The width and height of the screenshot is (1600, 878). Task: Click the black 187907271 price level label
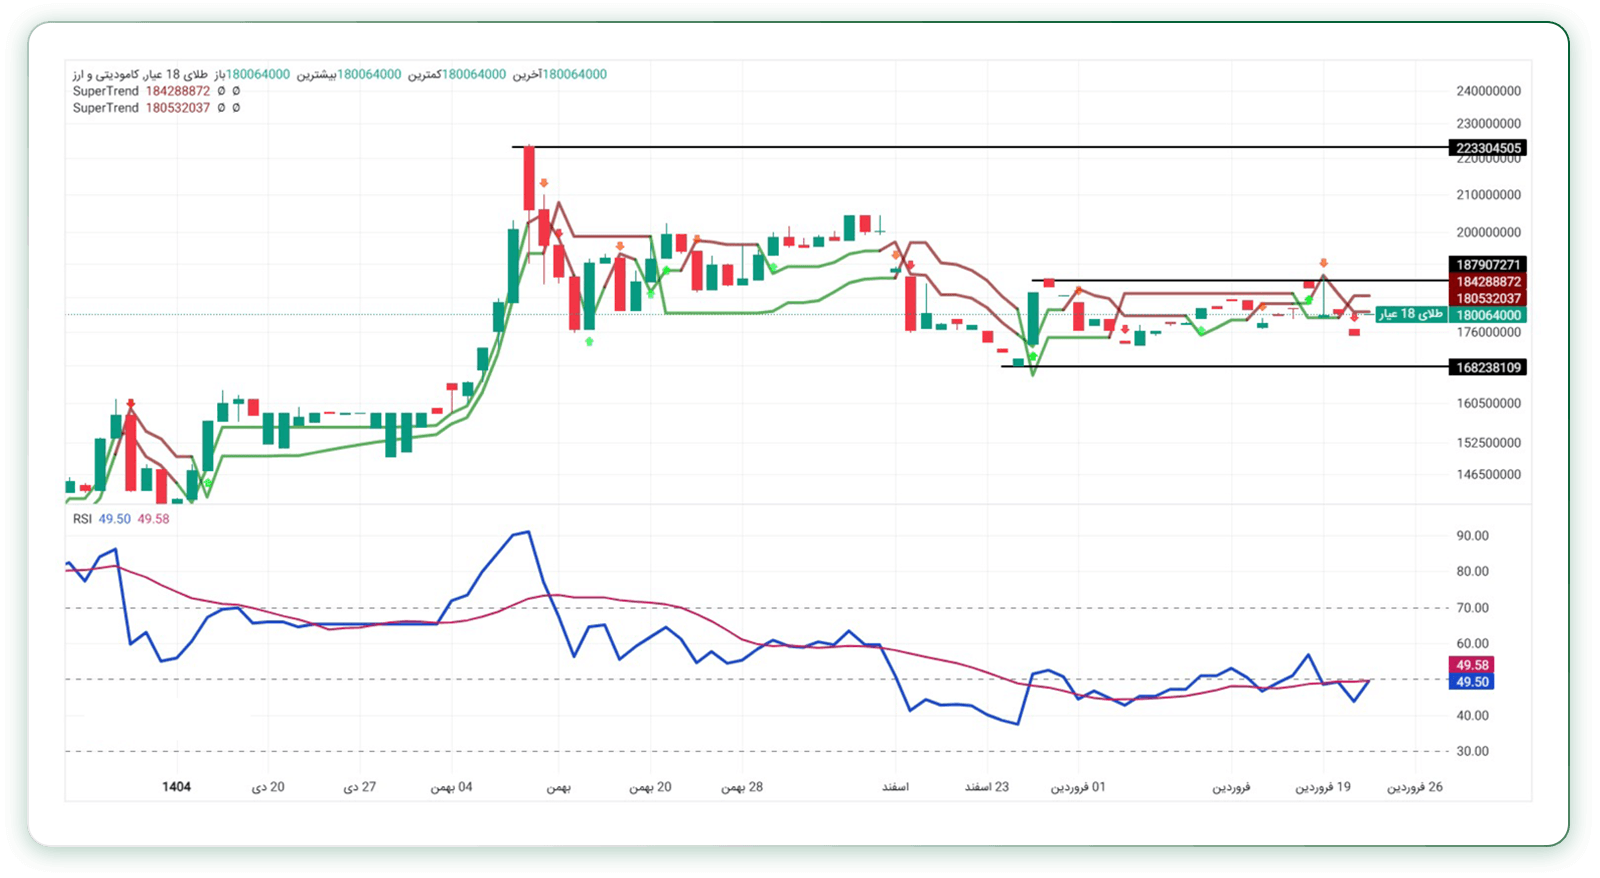click(x=1487, y=265)
